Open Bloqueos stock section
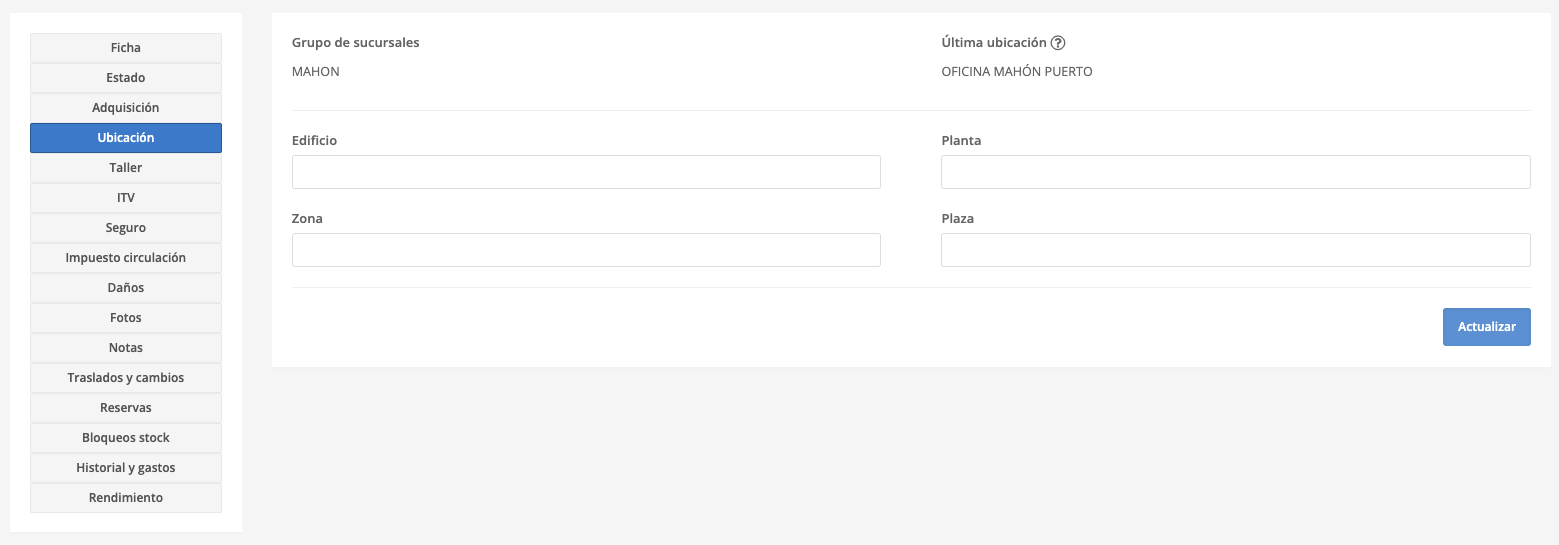 (126, 438)
